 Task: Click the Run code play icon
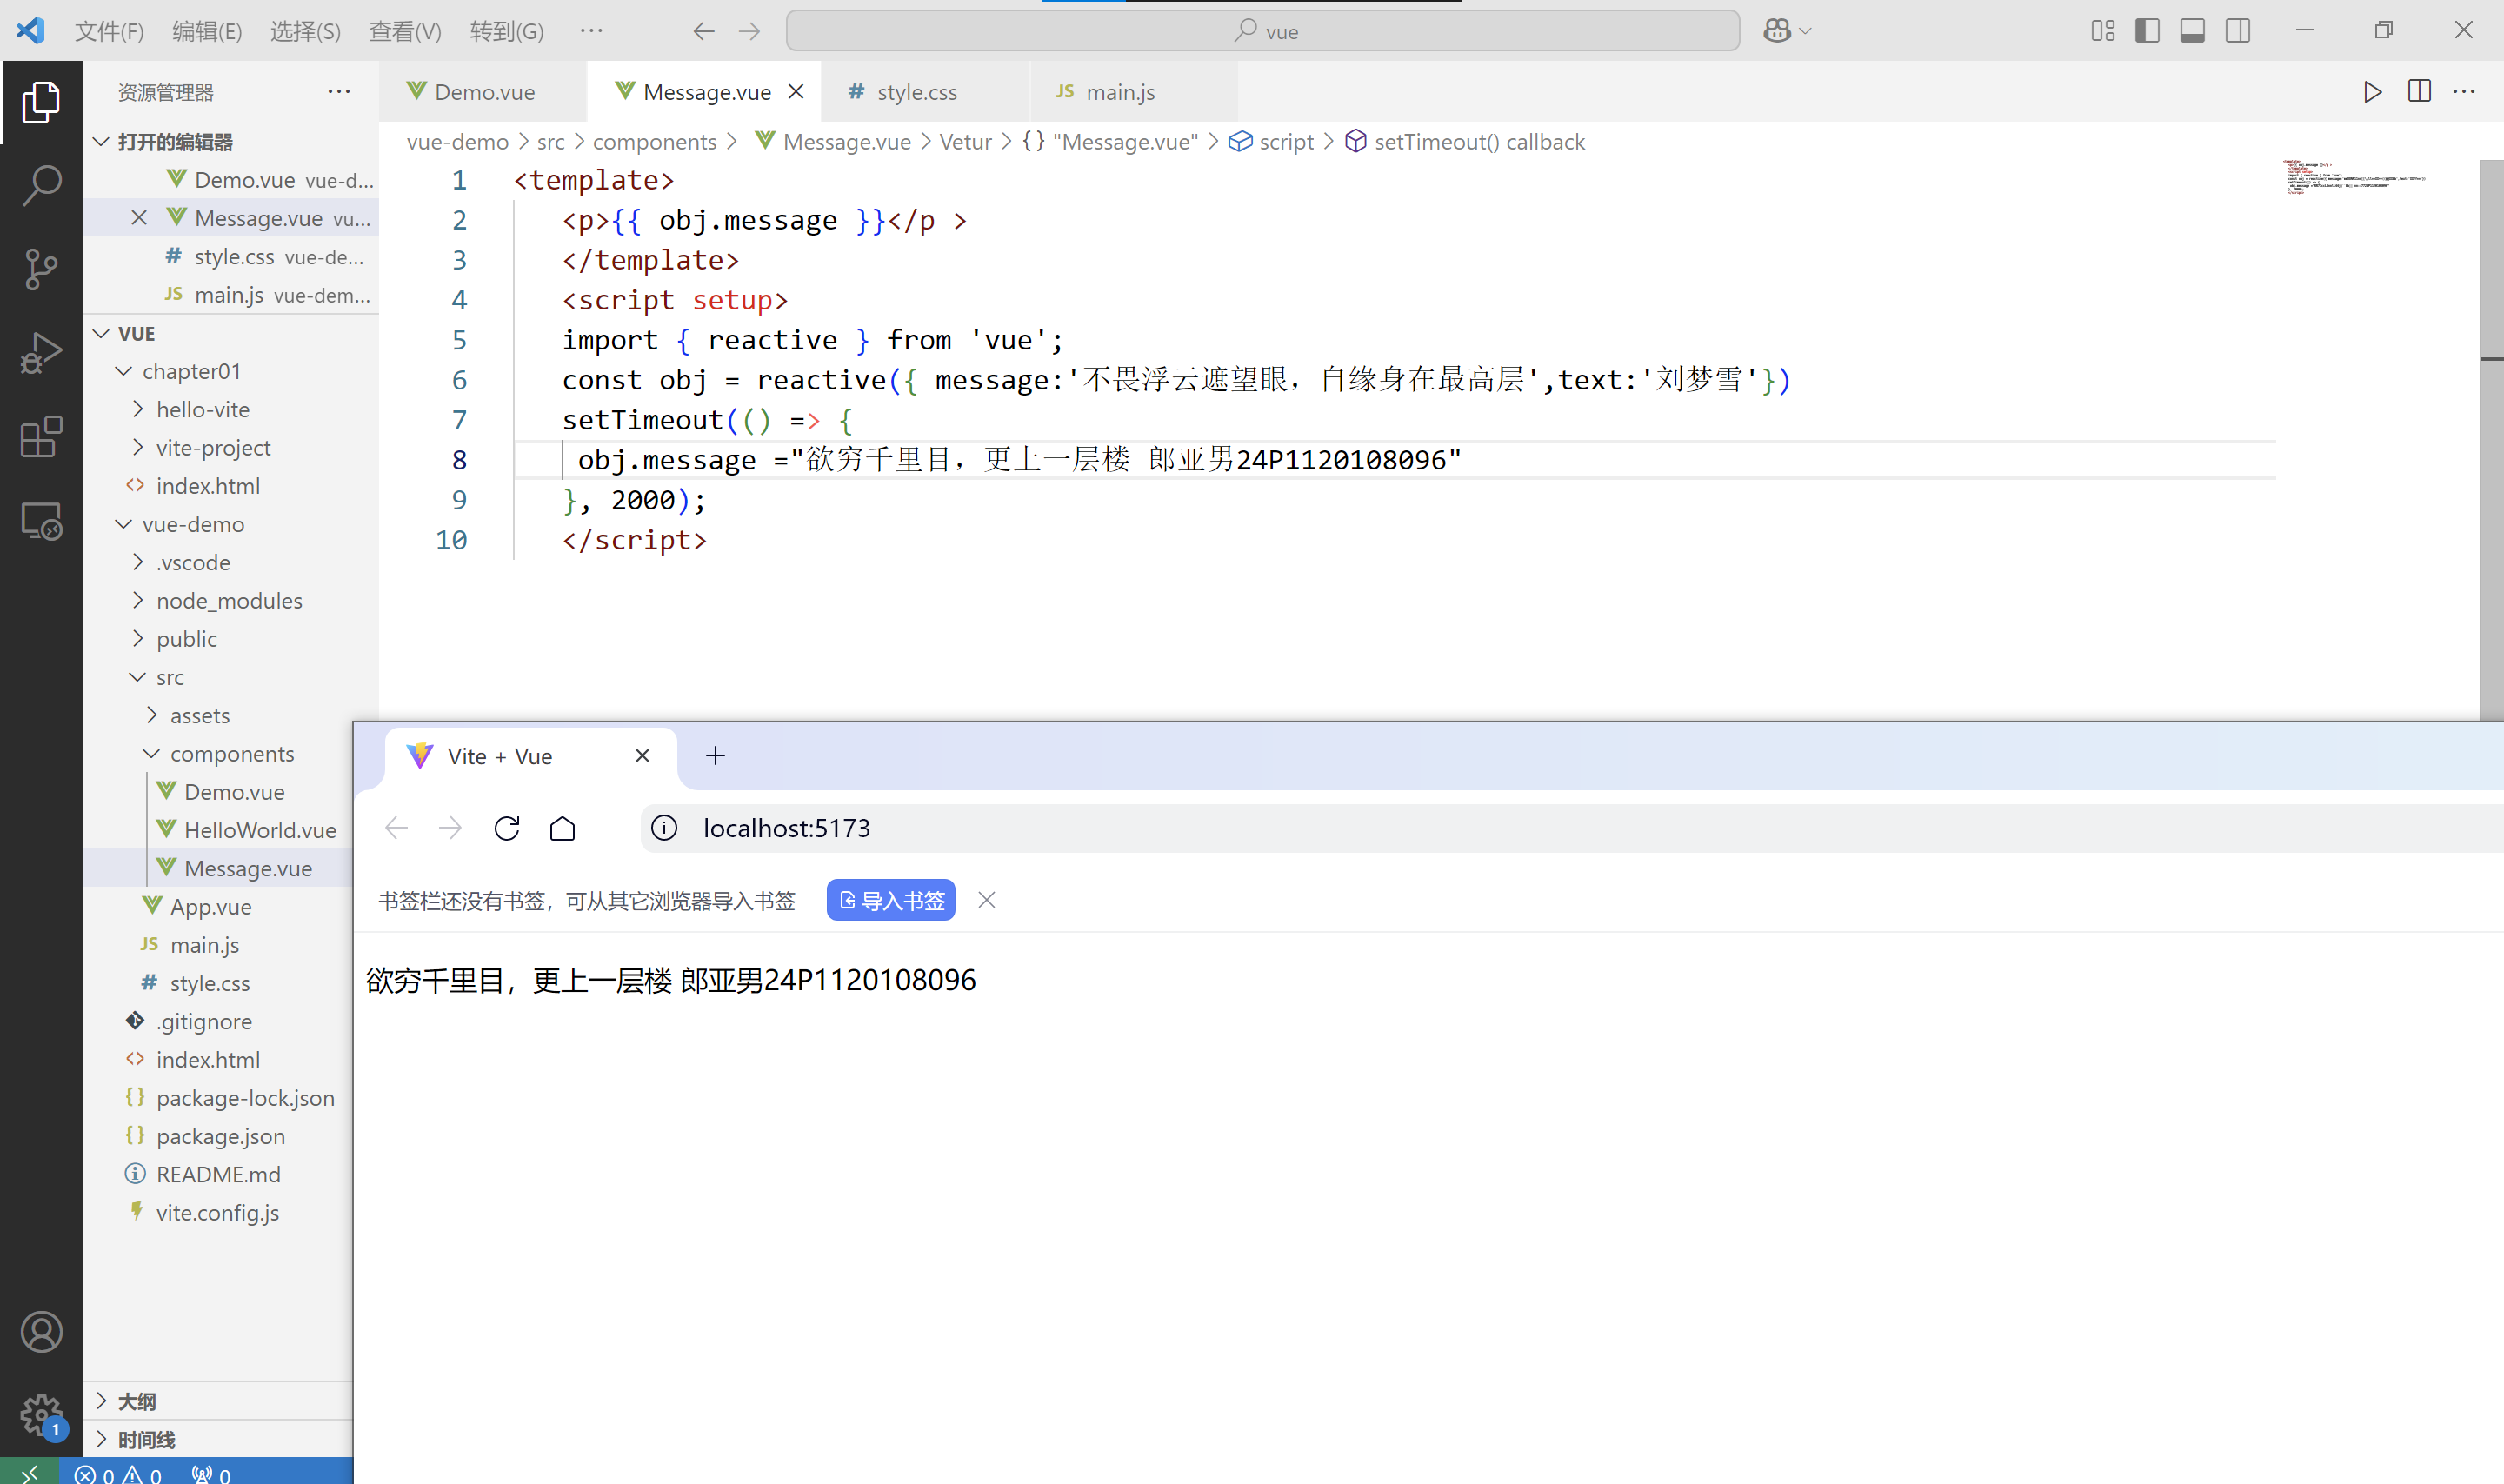tap(2372, 92)
